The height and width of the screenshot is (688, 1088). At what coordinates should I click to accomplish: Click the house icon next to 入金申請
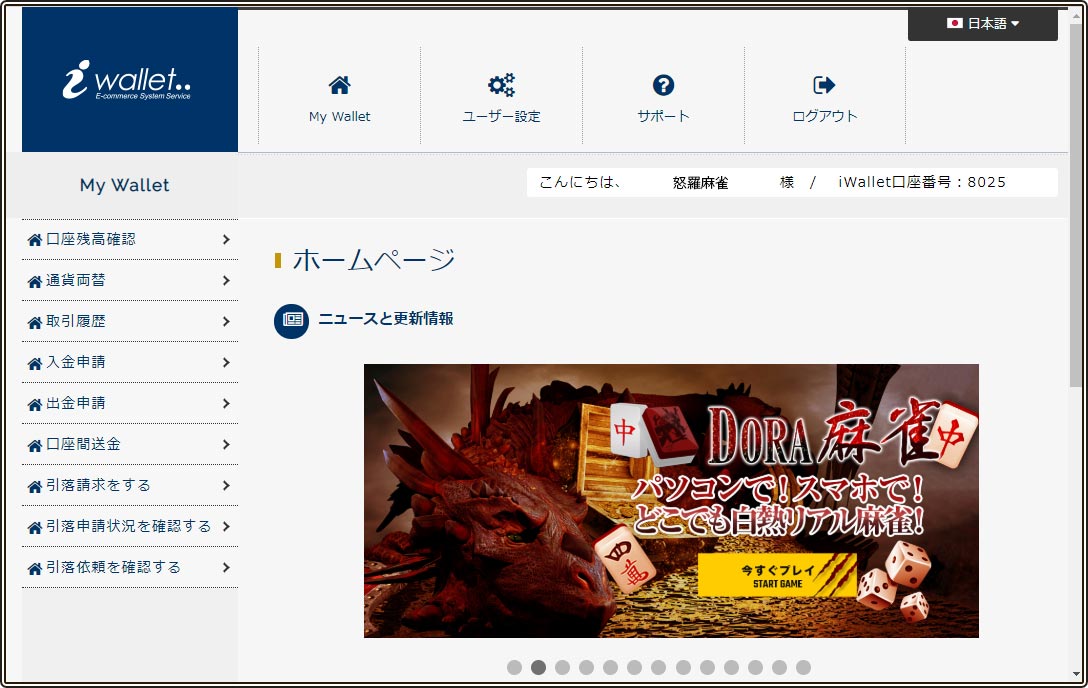coord(35,363)
